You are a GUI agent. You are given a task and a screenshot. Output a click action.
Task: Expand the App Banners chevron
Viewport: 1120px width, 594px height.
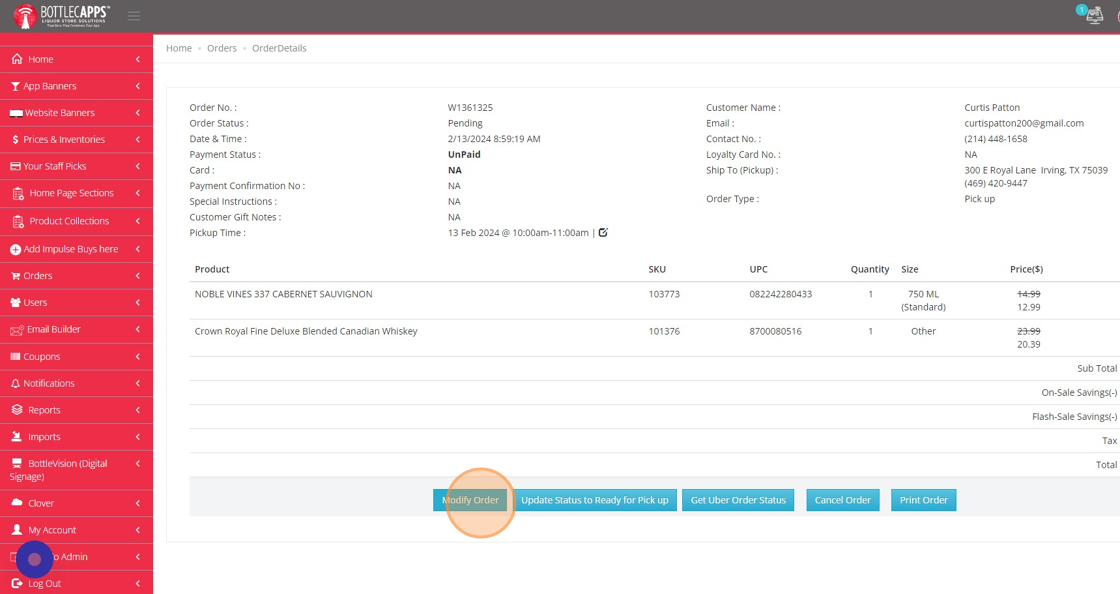tap(137, 86)
